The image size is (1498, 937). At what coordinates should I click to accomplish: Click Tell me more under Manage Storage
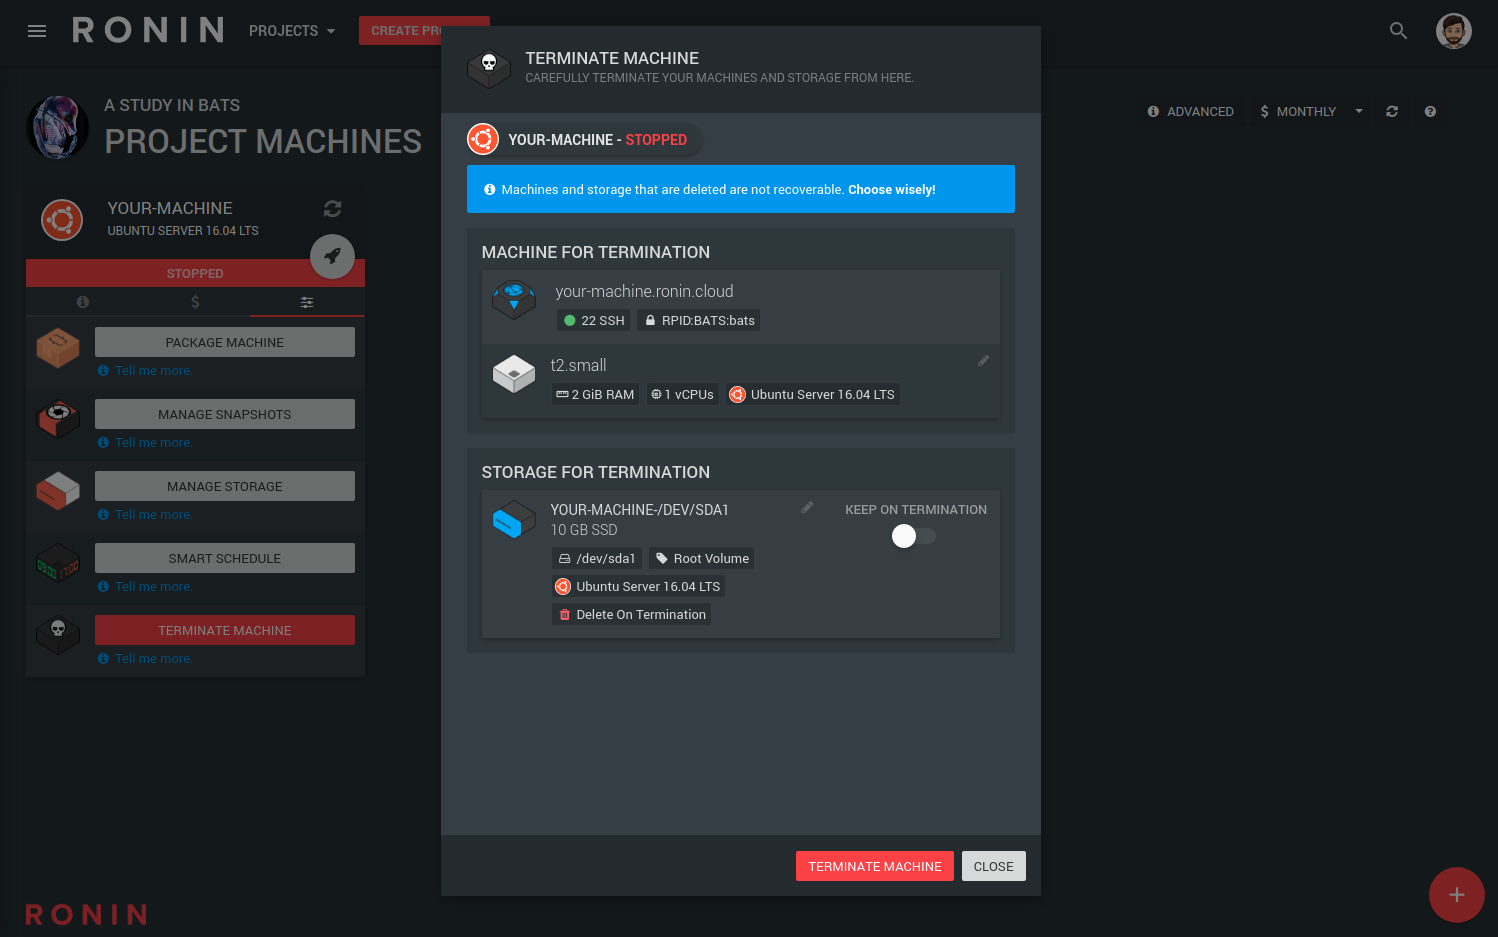click(146, 515)
